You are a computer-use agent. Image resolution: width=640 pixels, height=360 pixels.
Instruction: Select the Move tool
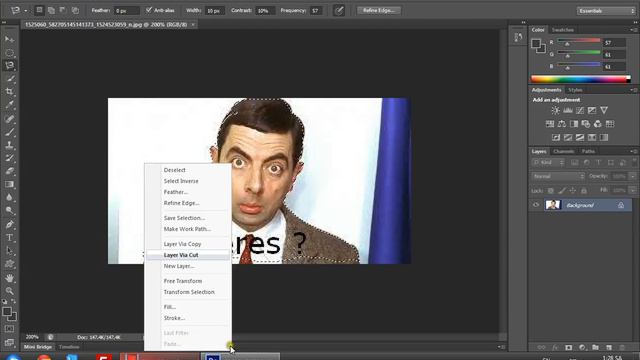click(x=9, y=39)
